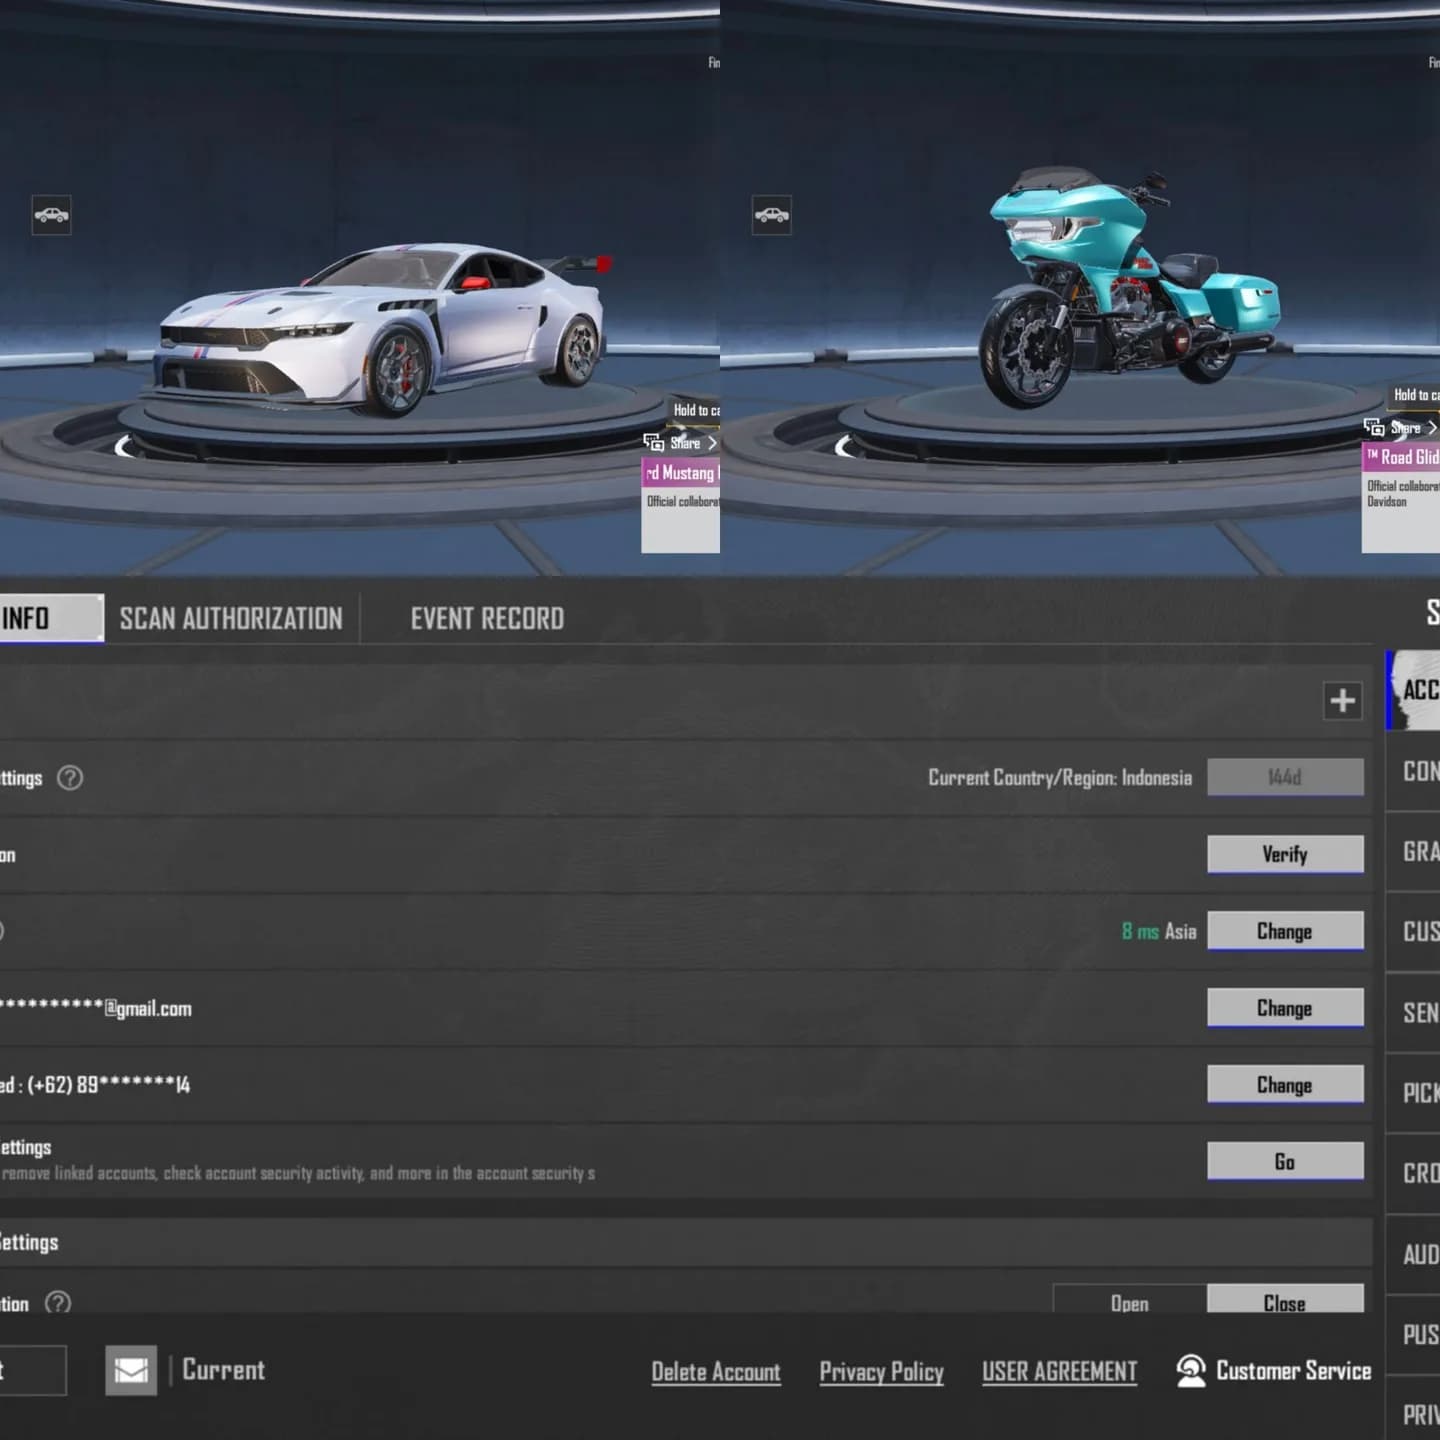Click the vehicle icon beside the Mustang

[x=51, y=215]
